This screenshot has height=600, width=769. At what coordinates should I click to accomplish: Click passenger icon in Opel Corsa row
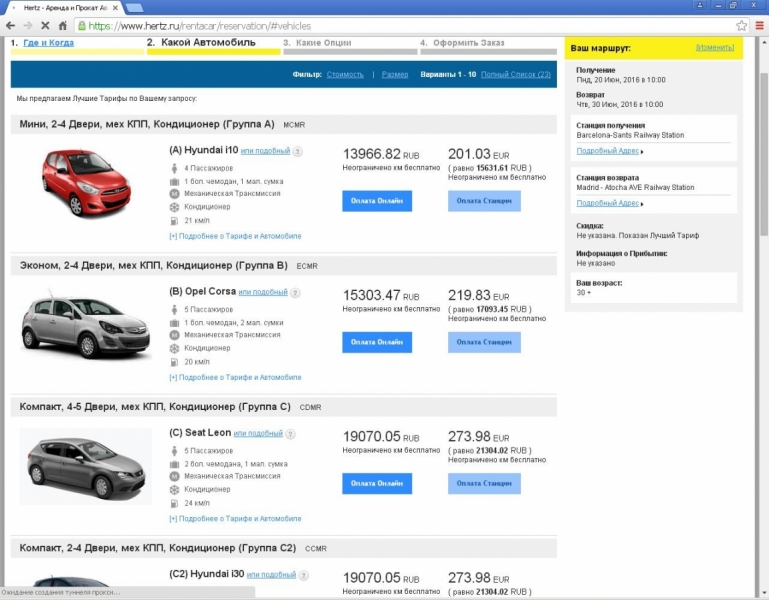[174, 310]
